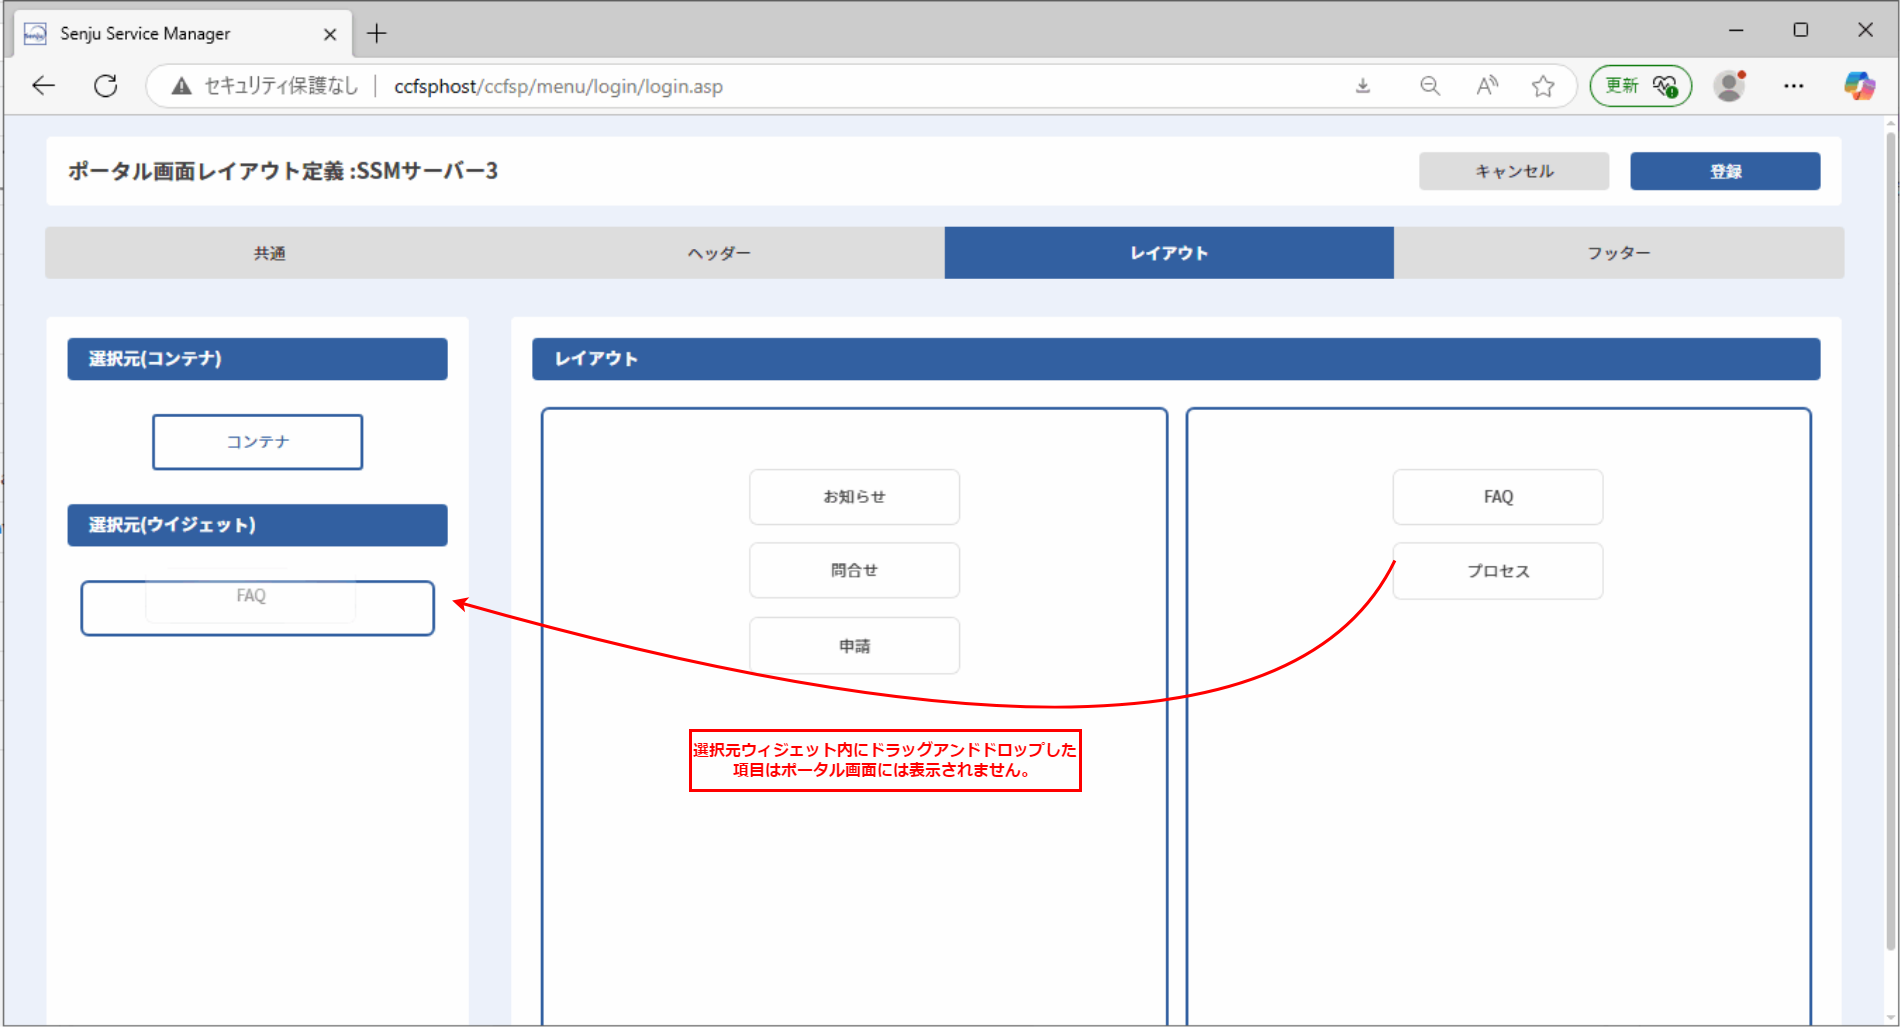Select the プロセス widget

1498,571
